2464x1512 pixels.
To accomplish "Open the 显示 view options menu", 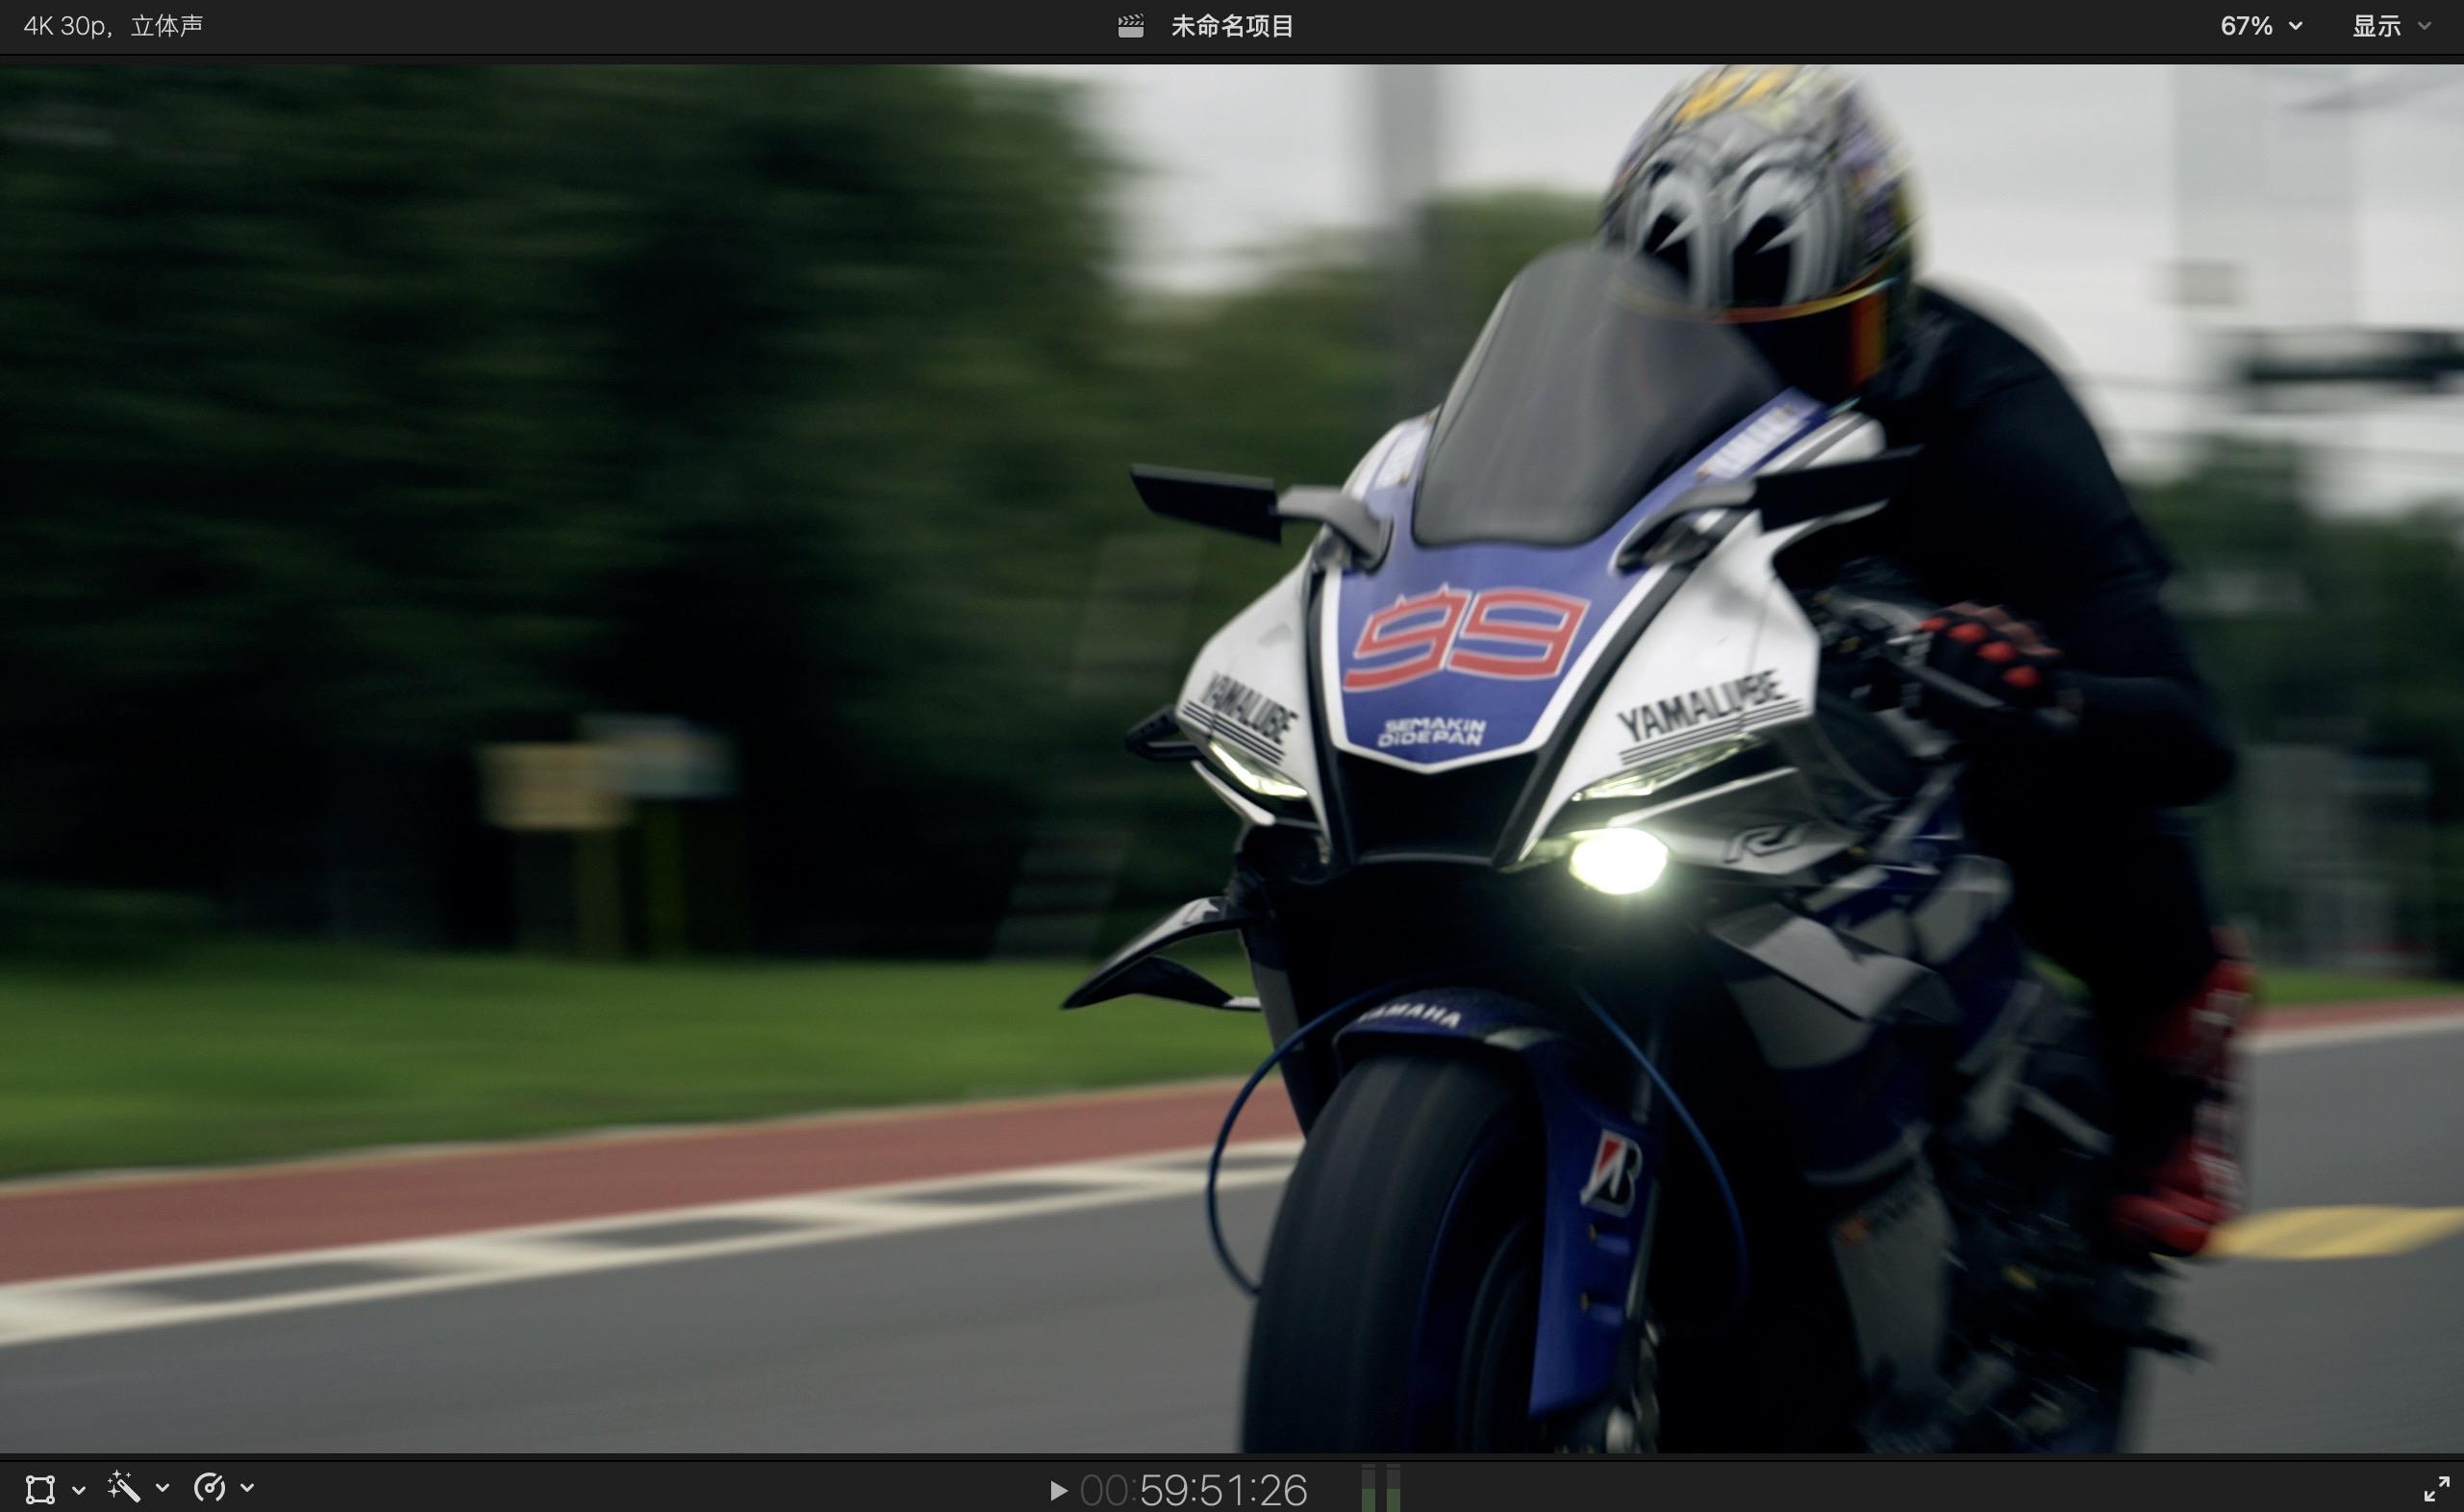I will click(x=2376, y=26).
